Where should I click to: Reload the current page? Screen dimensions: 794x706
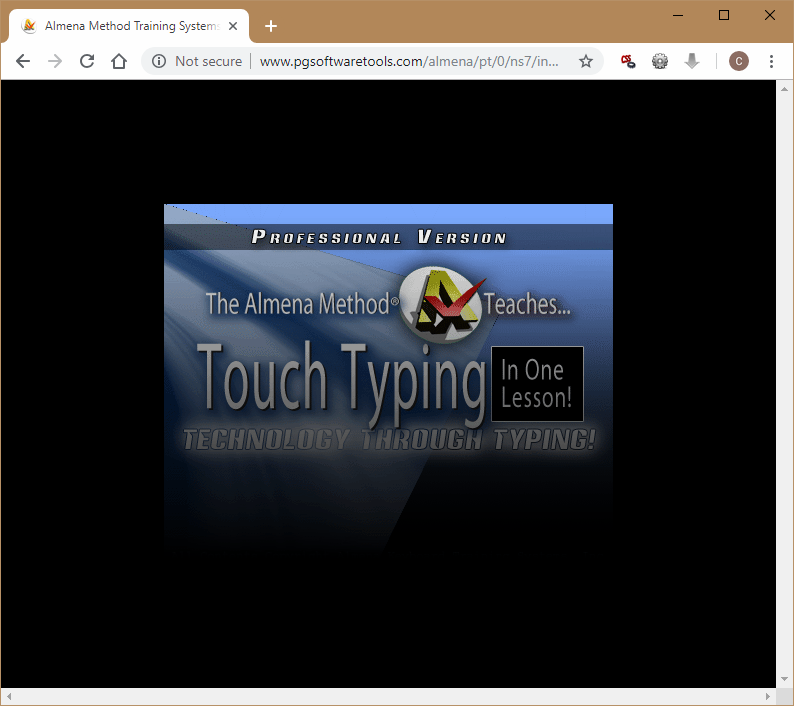pyautogui.click(x=87, y=61)
